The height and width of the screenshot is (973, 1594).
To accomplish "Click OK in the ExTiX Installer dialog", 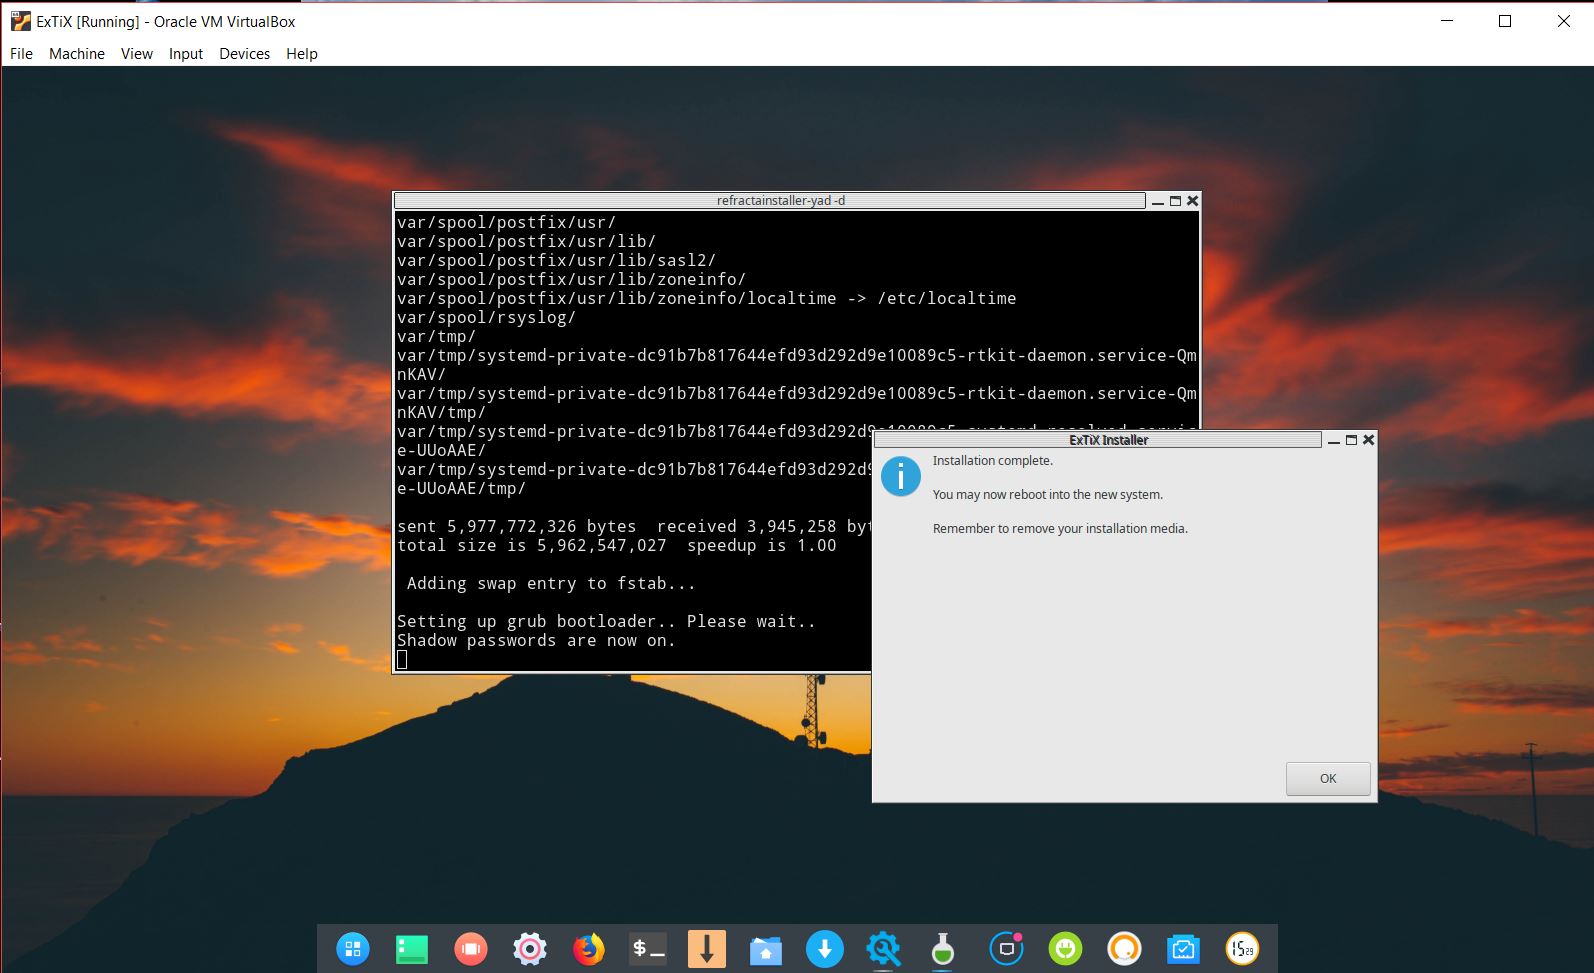I will point(1328,779).
